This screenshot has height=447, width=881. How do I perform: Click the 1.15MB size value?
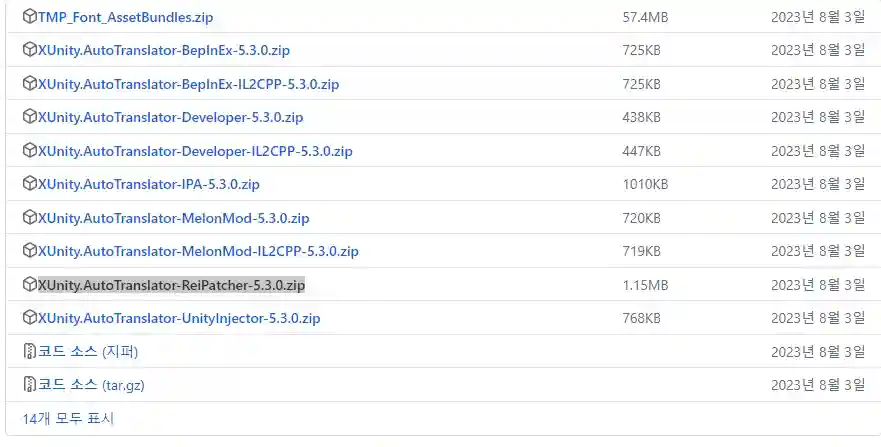coord(645,285)
